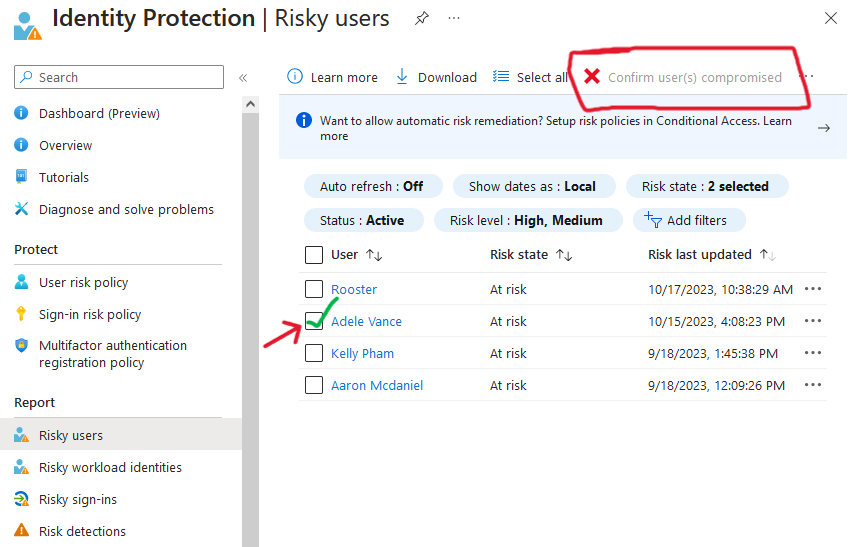Go to the Overview page
The image size is (855, 547).
65,146
